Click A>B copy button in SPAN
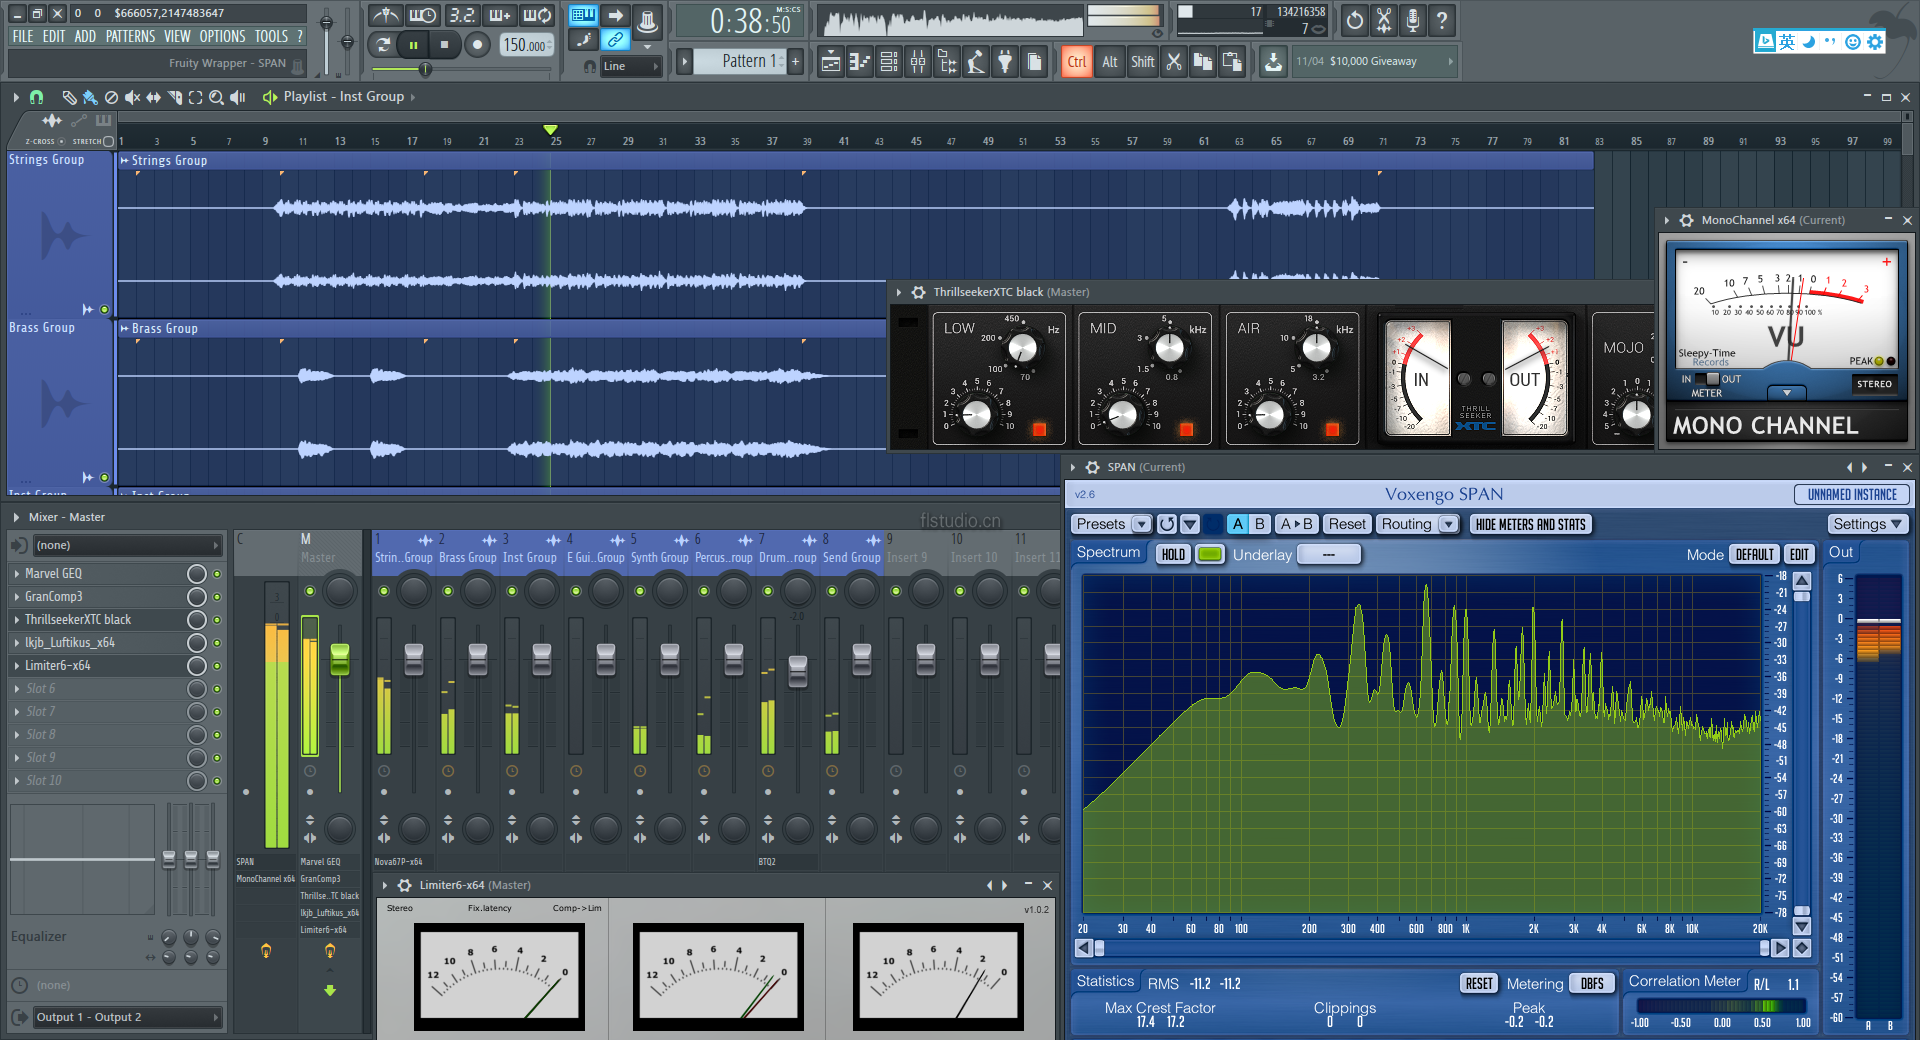The width and height of the screenshot is (1920, 1040). click(x=1296, y=524)
